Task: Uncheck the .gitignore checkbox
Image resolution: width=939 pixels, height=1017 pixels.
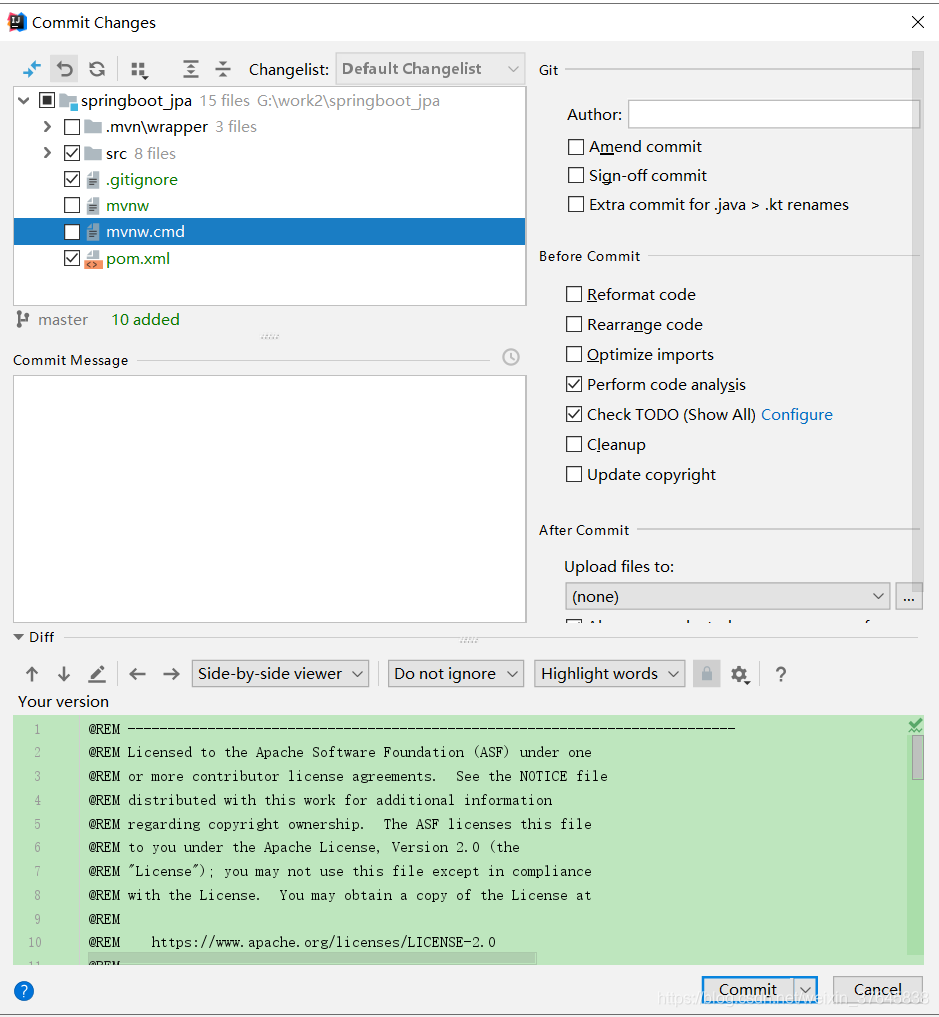Action: point(72,179)
